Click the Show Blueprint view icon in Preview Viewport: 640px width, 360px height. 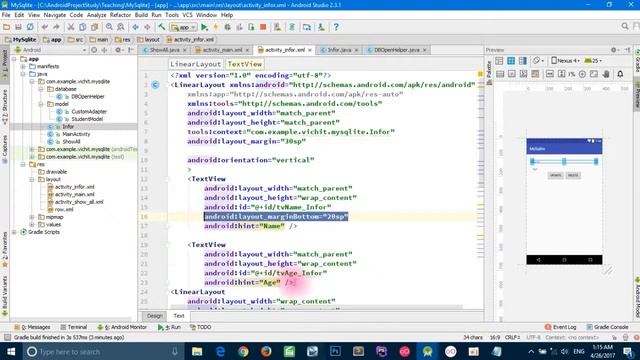click(x=511, y=61)
